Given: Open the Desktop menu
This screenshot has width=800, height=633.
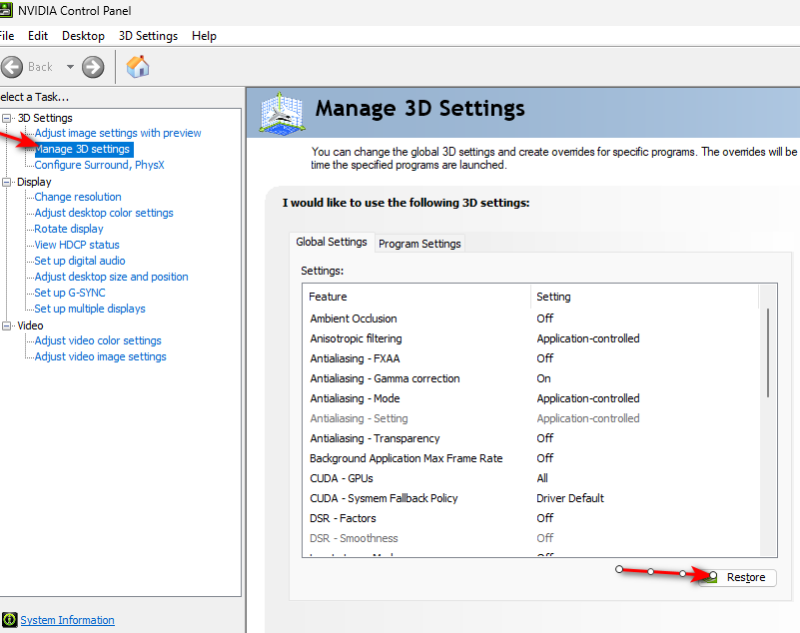Looking at the screenshot, I should [x=83, y=36].
